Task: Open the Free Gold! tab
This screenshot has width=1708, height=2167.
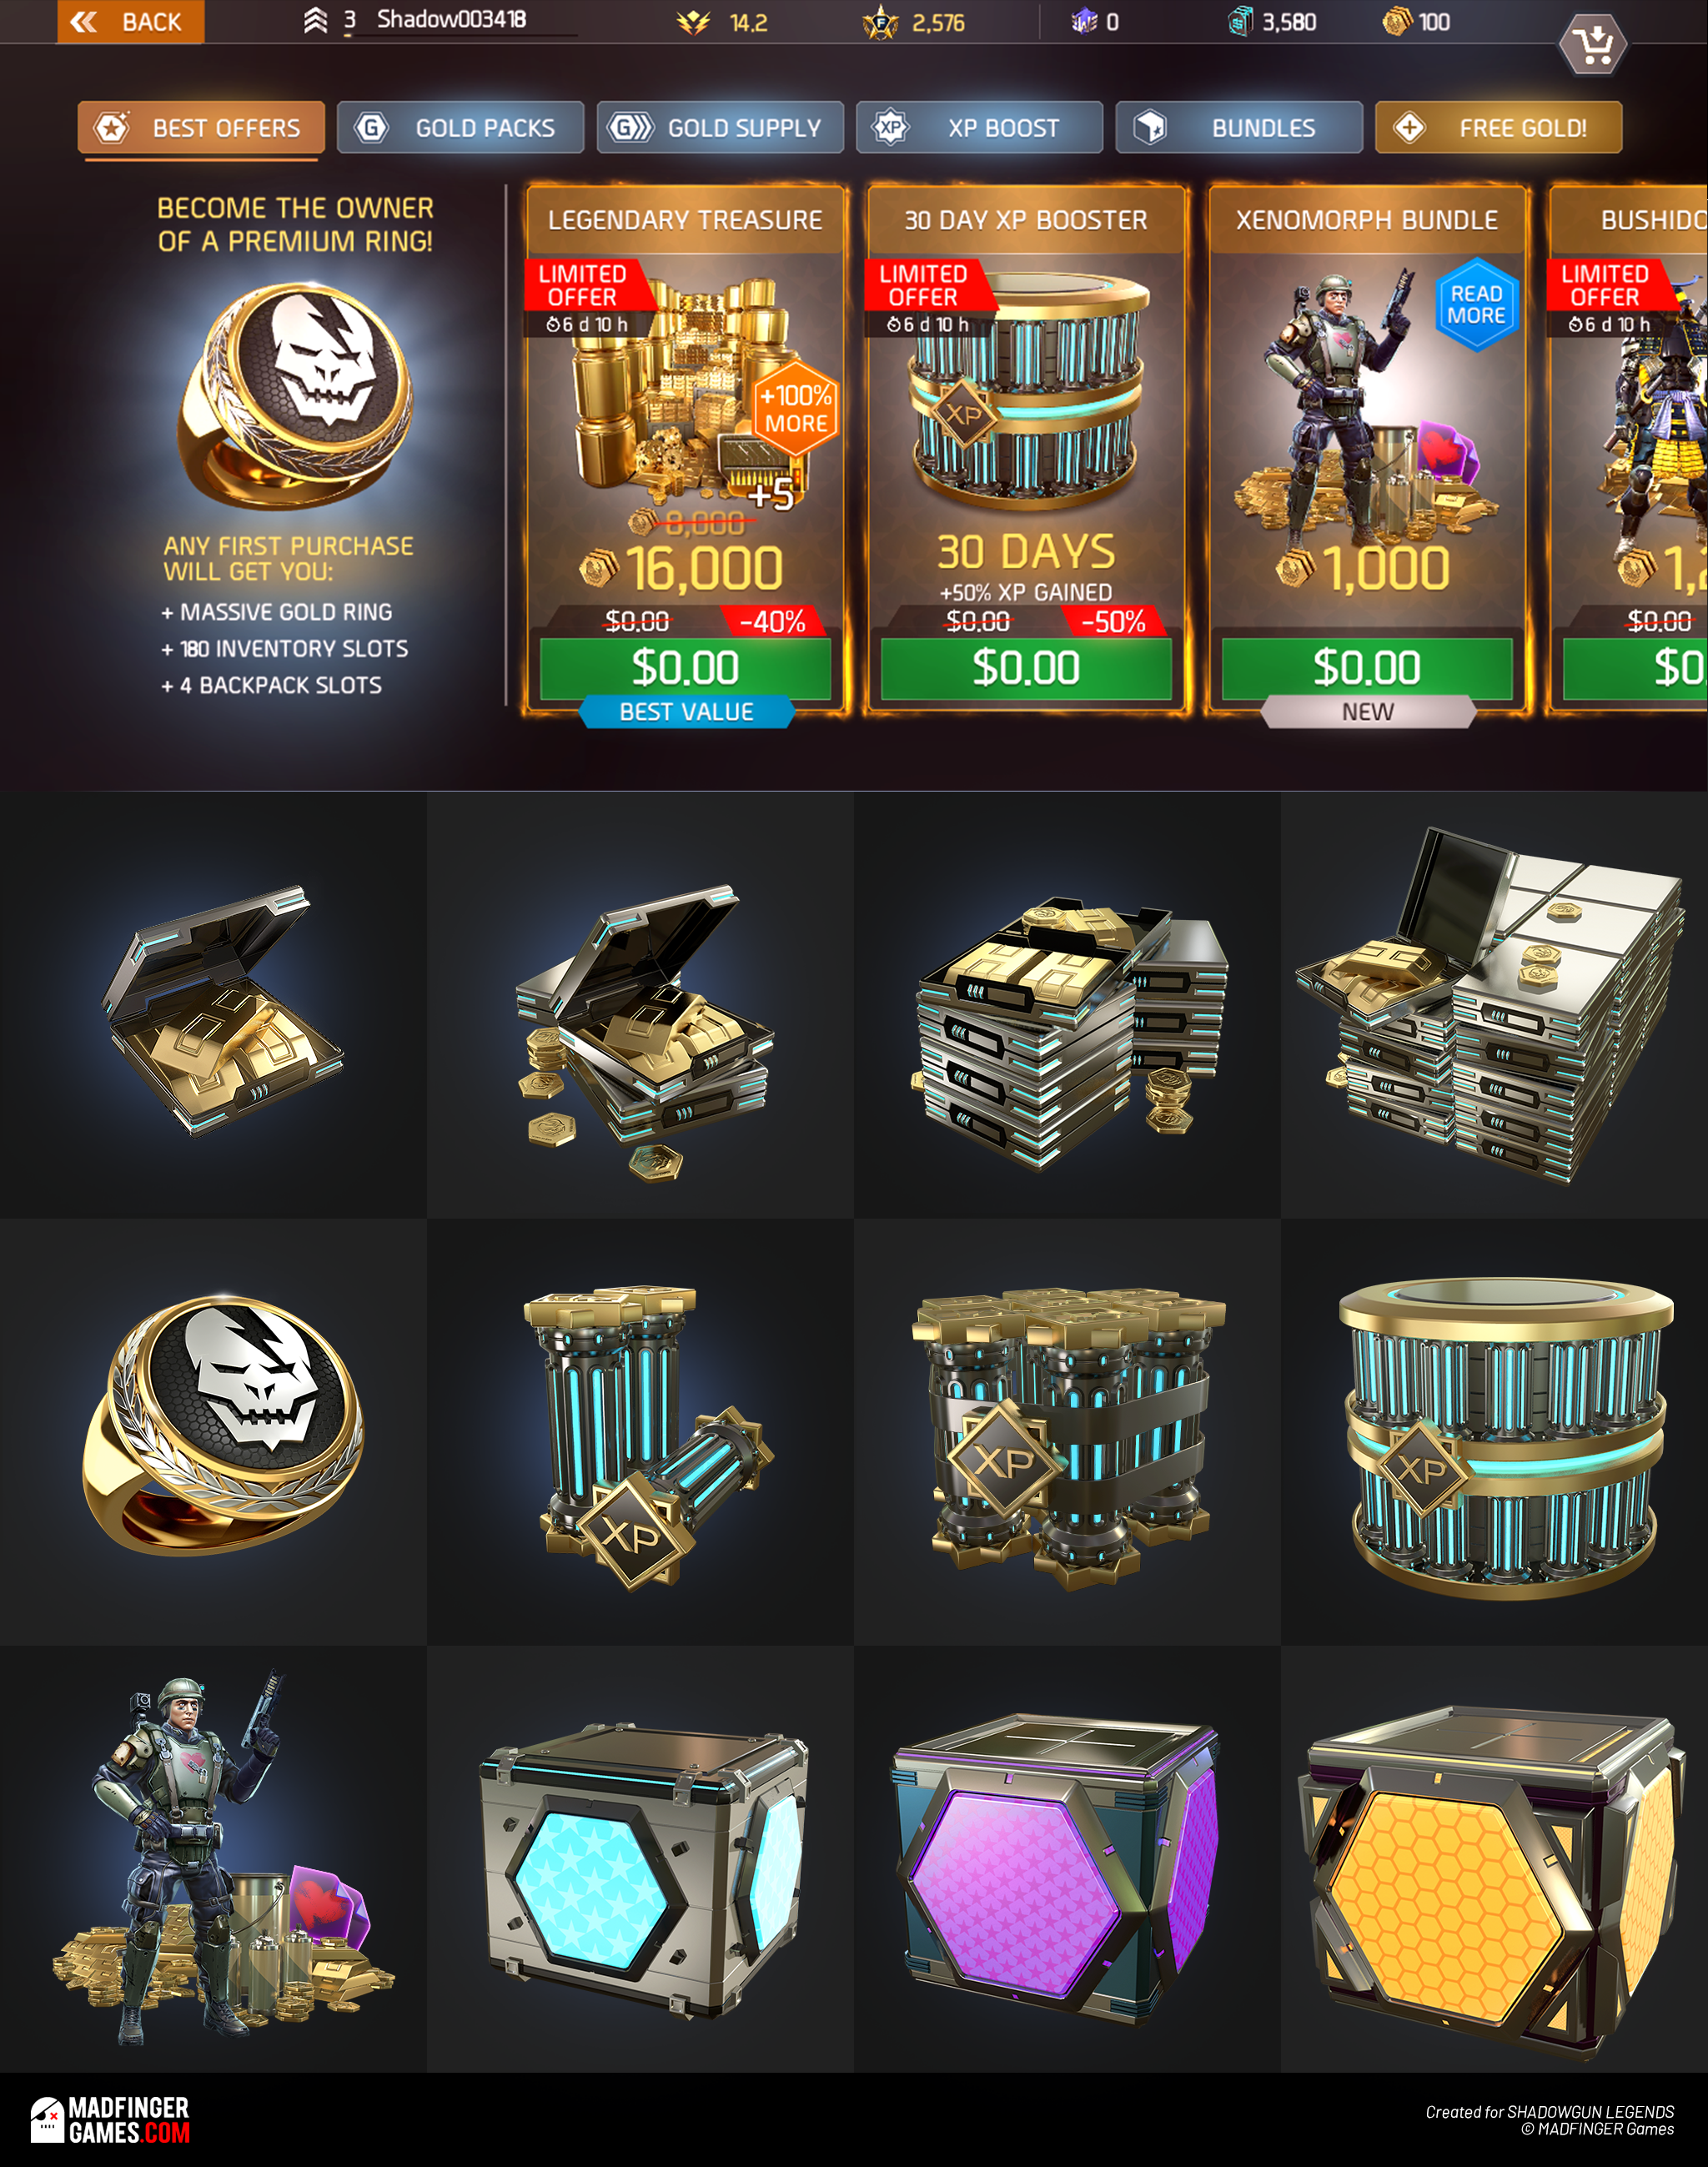Action: coord(1498,128)
